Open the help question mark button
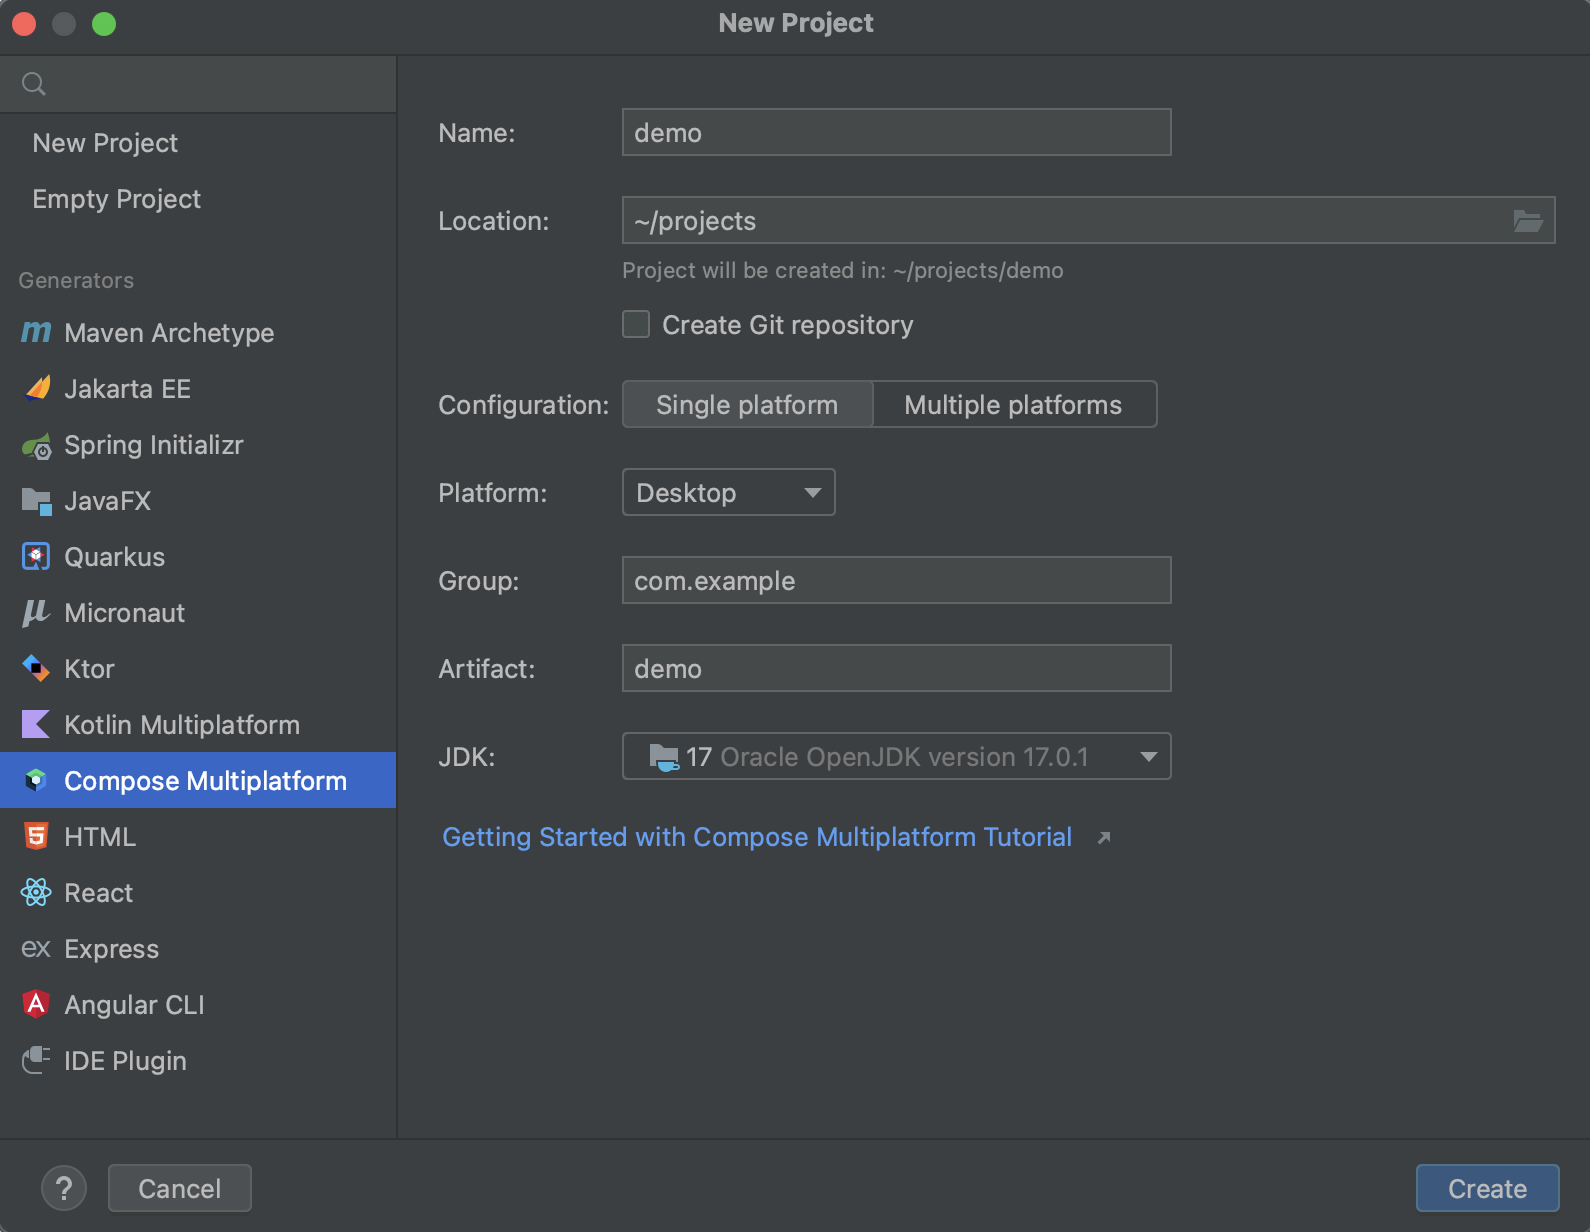The width and height of the screenshot is (1590, 1232). [x=64, y=1188]
